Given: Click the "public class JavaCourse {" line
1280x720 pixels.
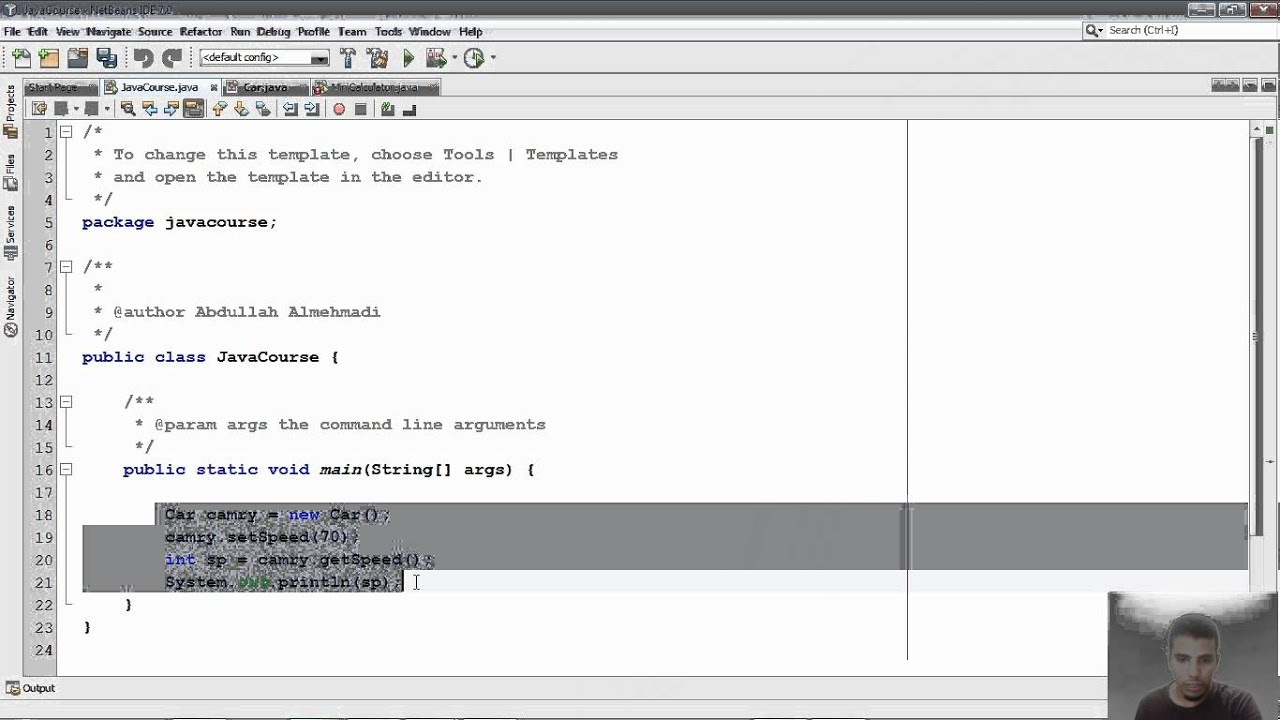Looking at the screenshot, I should tap(210, 357).
